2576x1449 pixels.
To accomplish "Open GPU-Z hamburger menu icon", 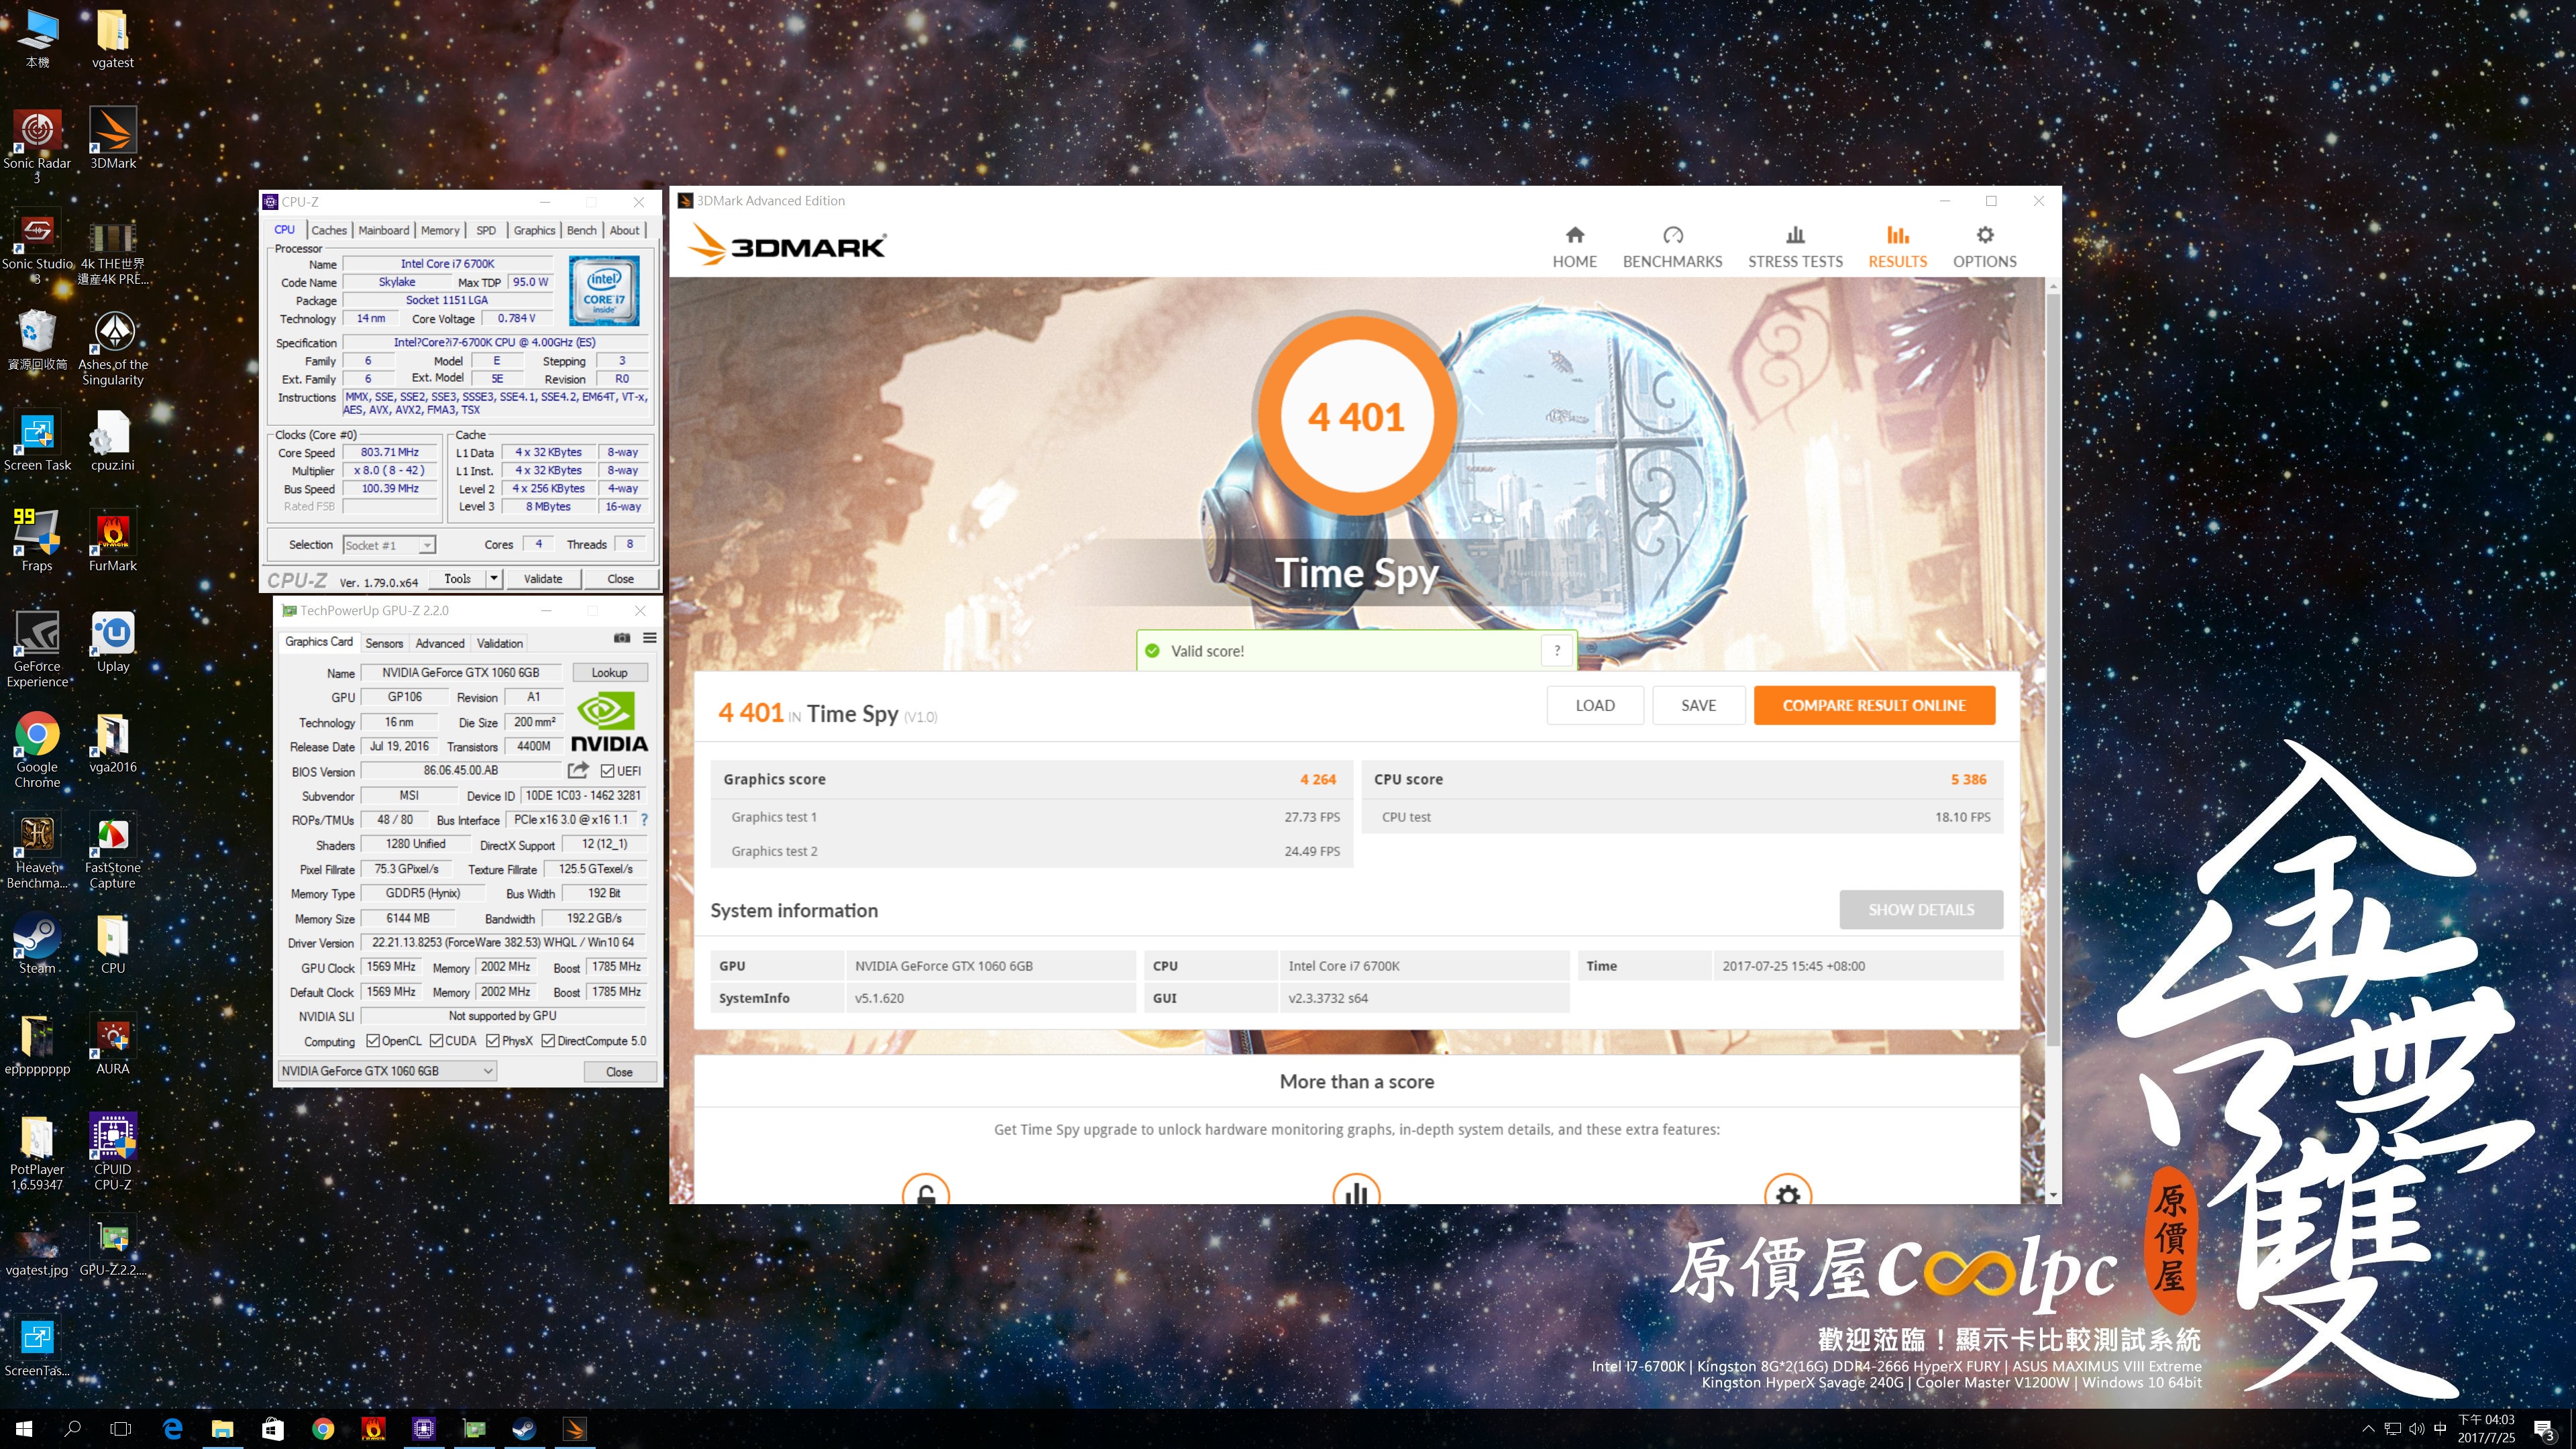I will click(x=650, y=638).
